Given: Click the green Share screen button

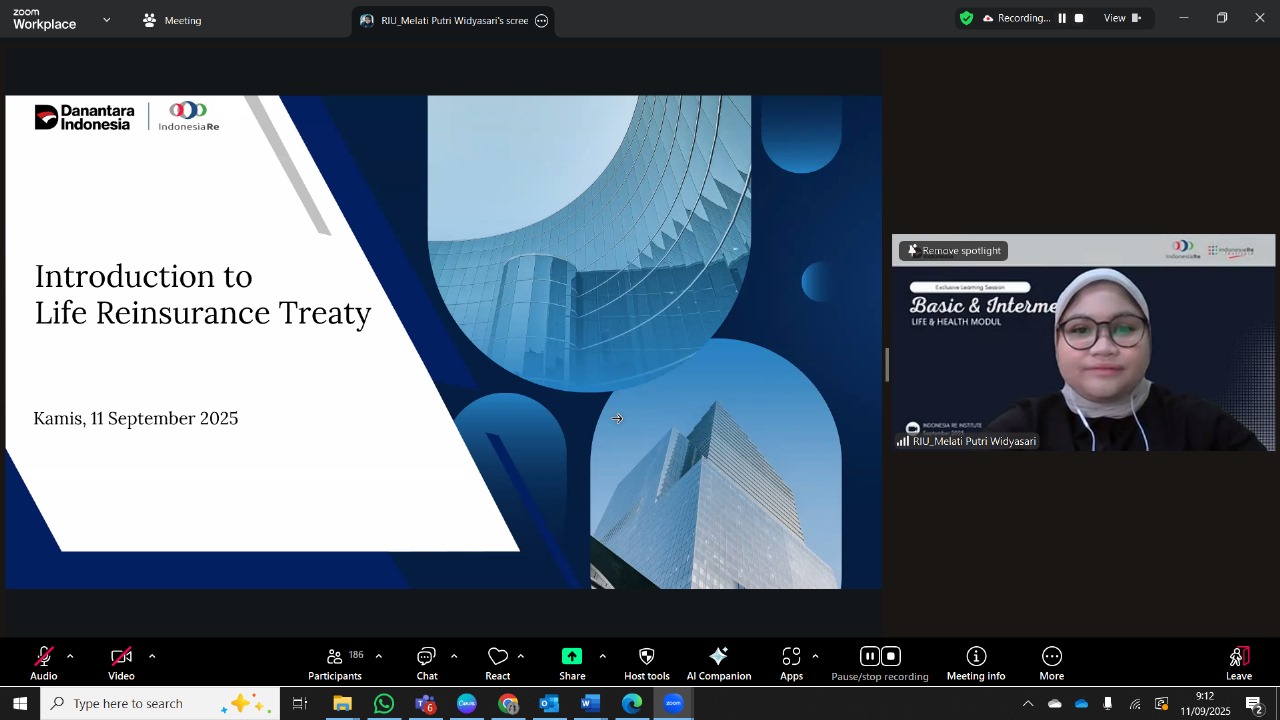Looking at the screenshot, I should (x=572, y=661).
